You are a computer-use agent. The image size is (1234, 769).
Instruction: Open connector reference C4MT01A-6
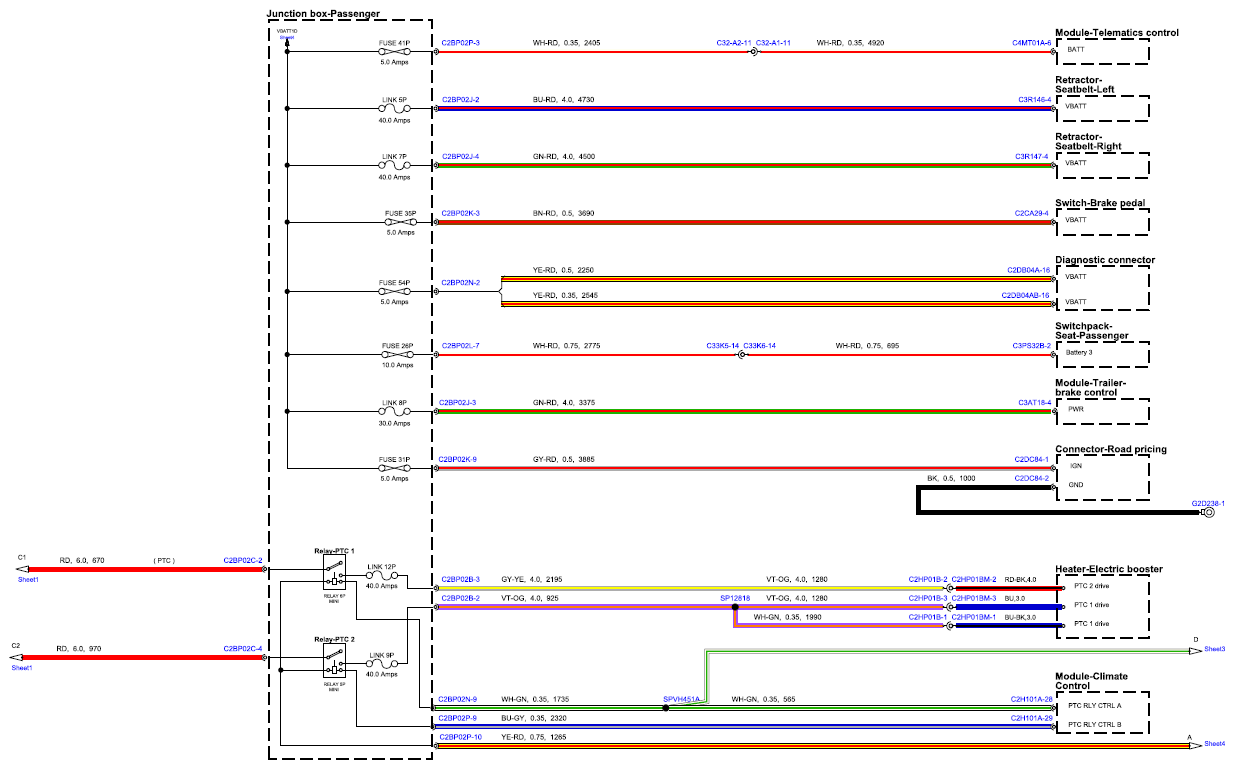pos(1031,43)
